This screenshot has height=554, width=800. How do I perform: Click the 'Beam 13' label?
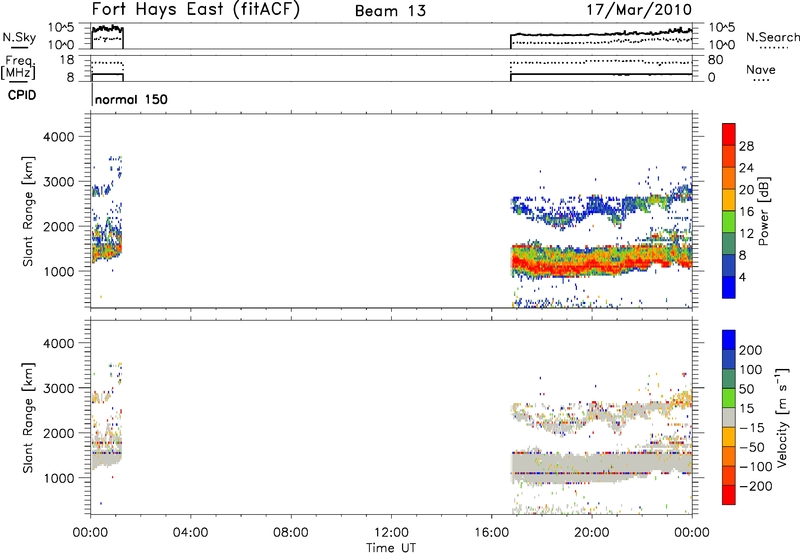click(x=390, y=11)
